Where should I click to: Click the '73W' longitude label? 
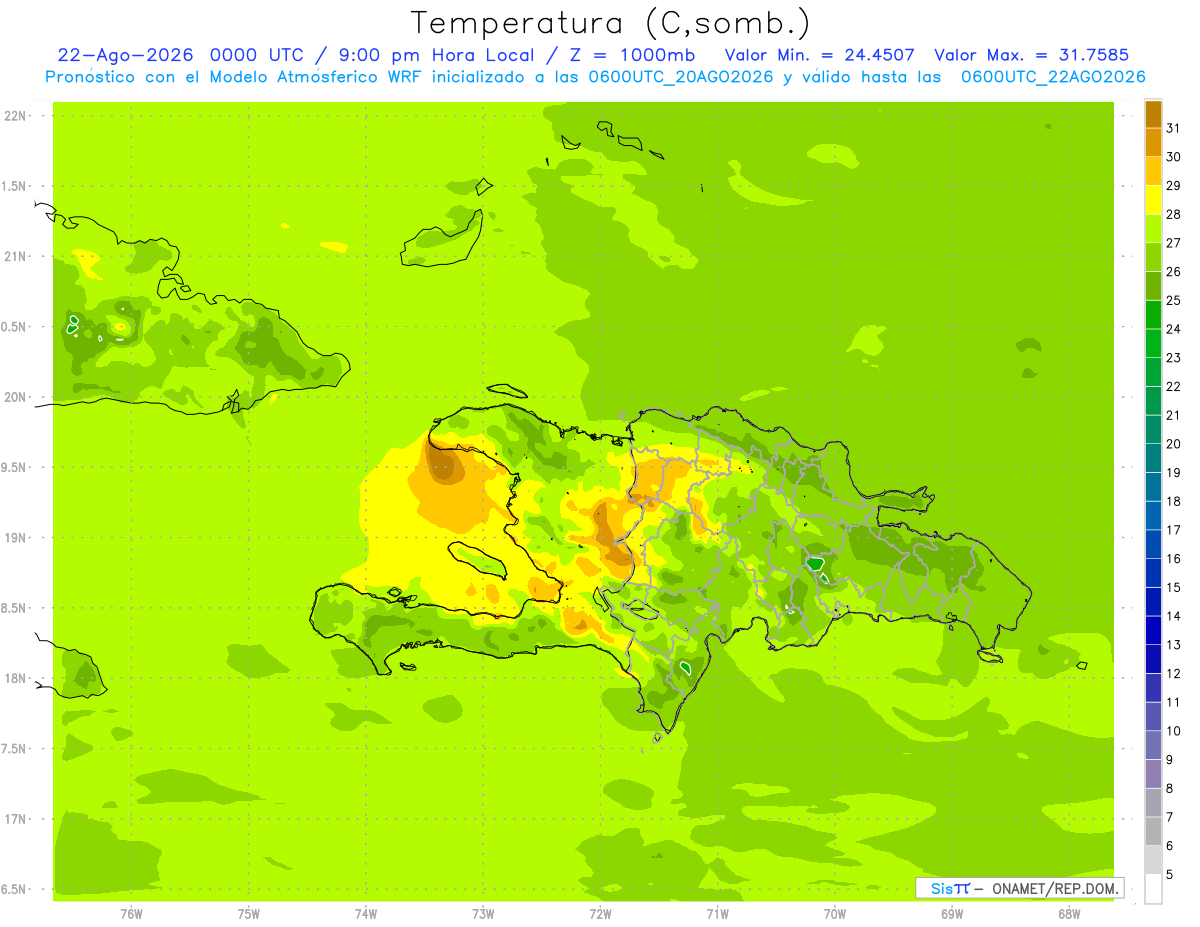point(483,914)
